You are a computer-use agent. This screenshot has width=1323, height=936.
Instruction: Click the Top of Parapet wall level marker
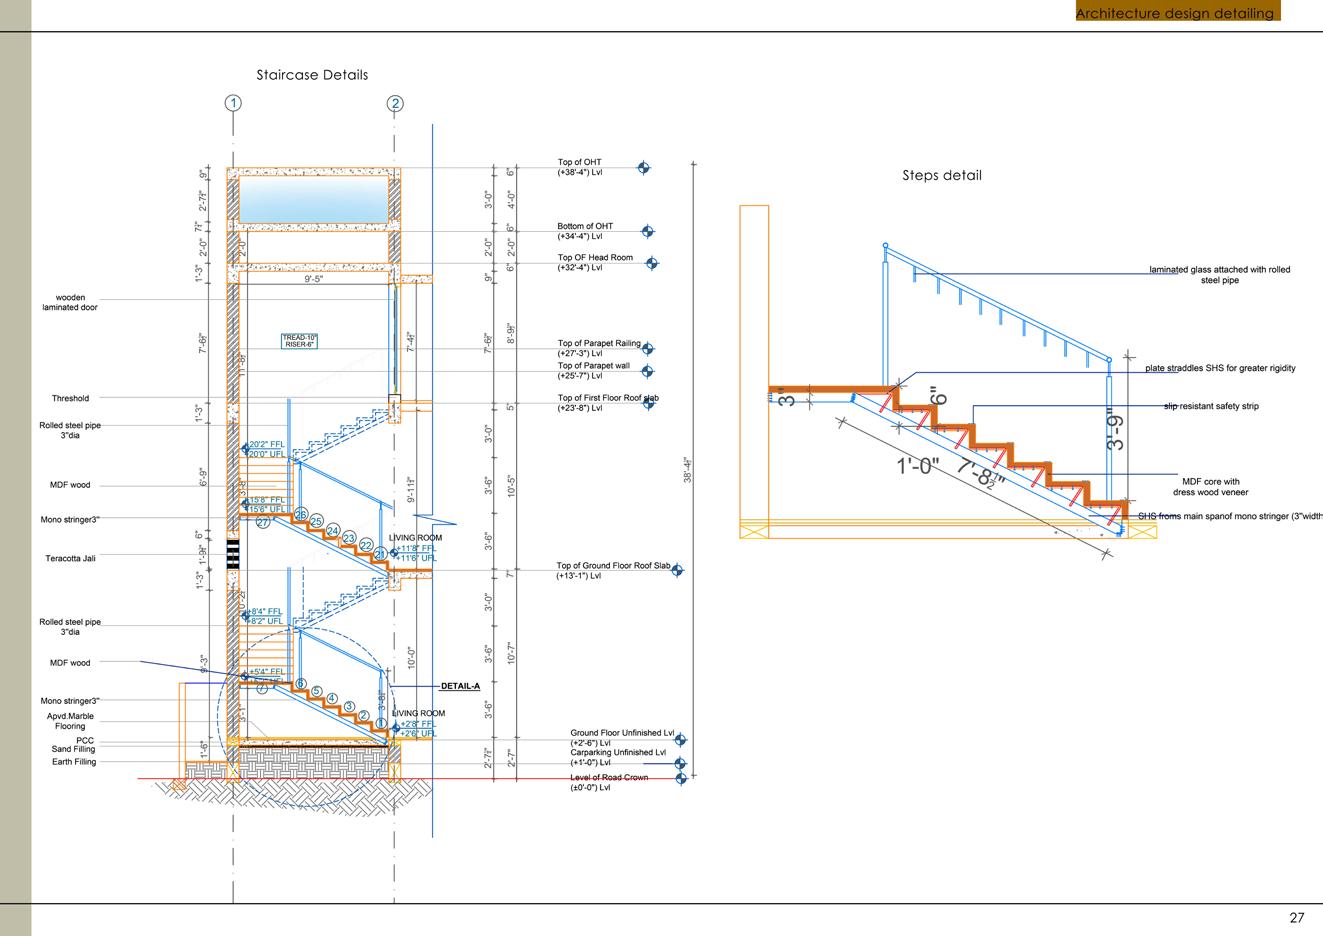click(x=648, y=371)
